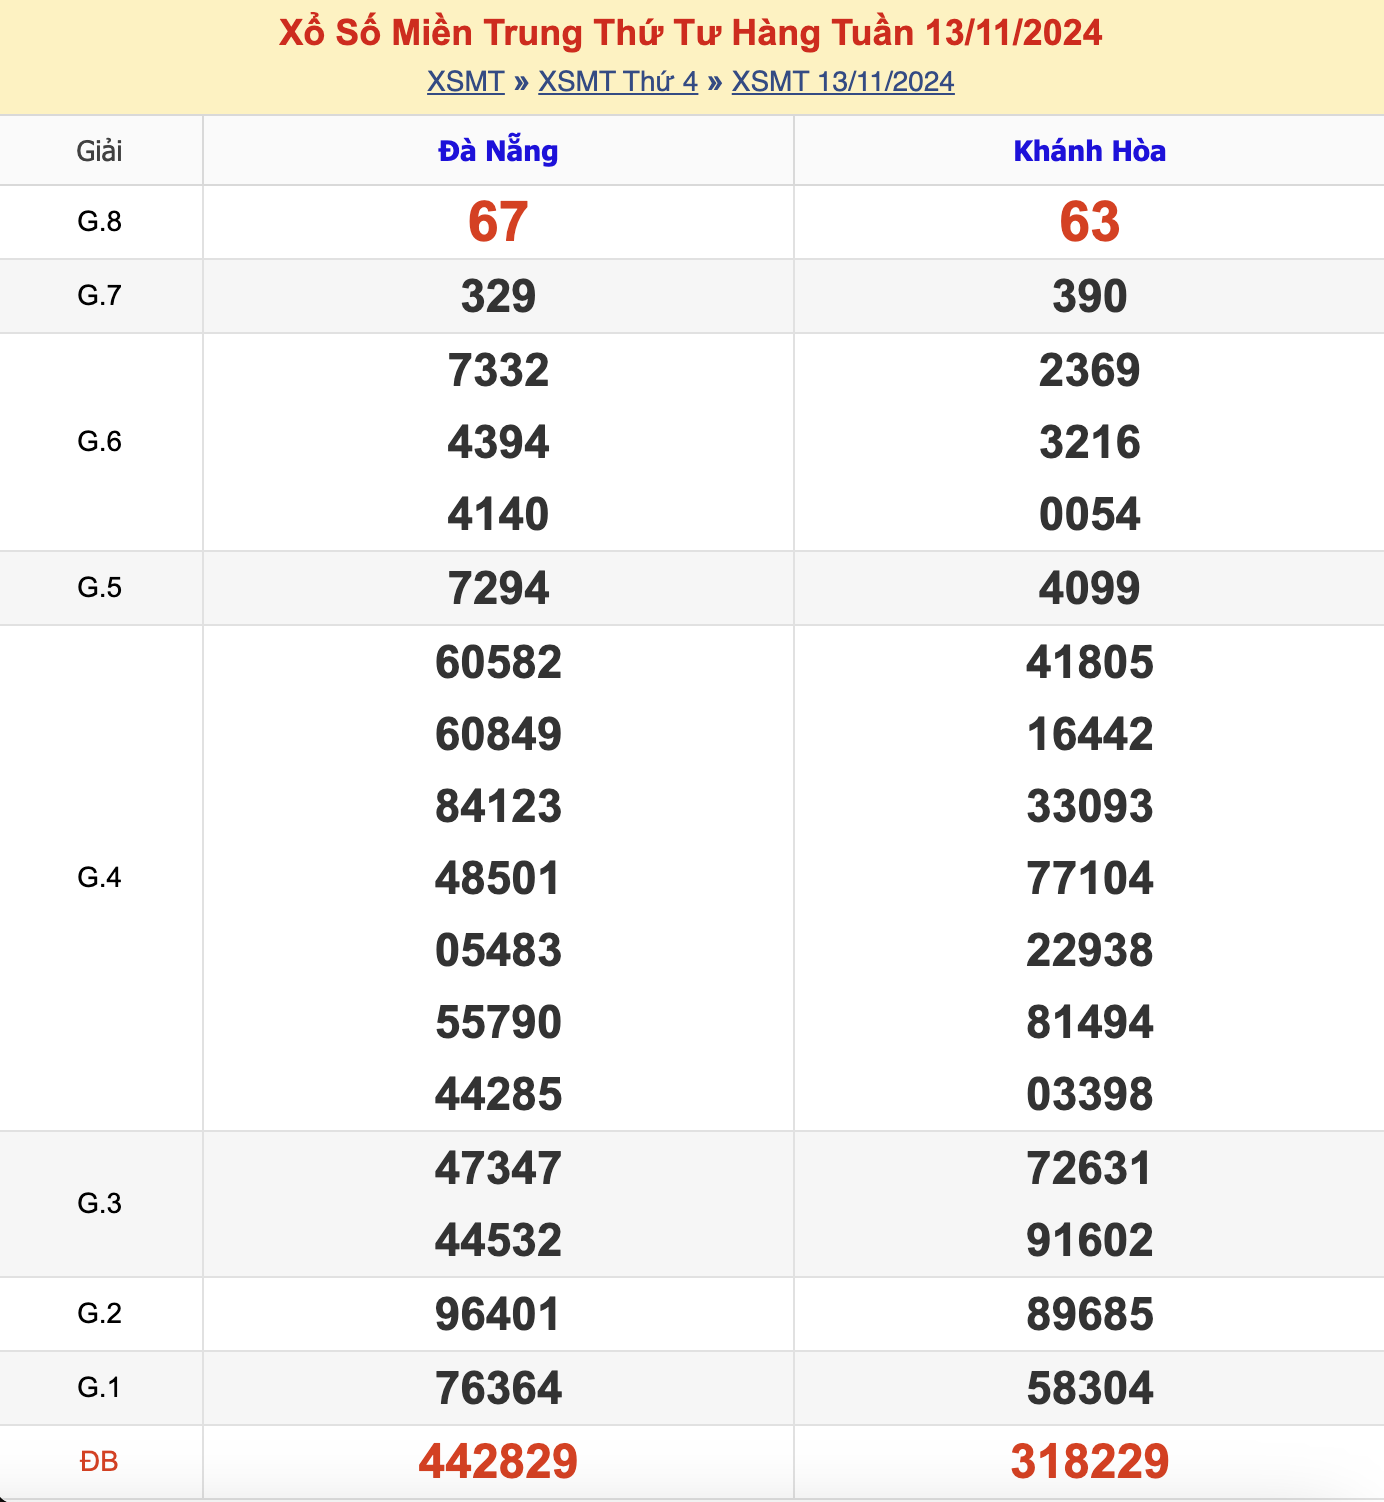Click G.6 number 0054

pos(1090,514)
